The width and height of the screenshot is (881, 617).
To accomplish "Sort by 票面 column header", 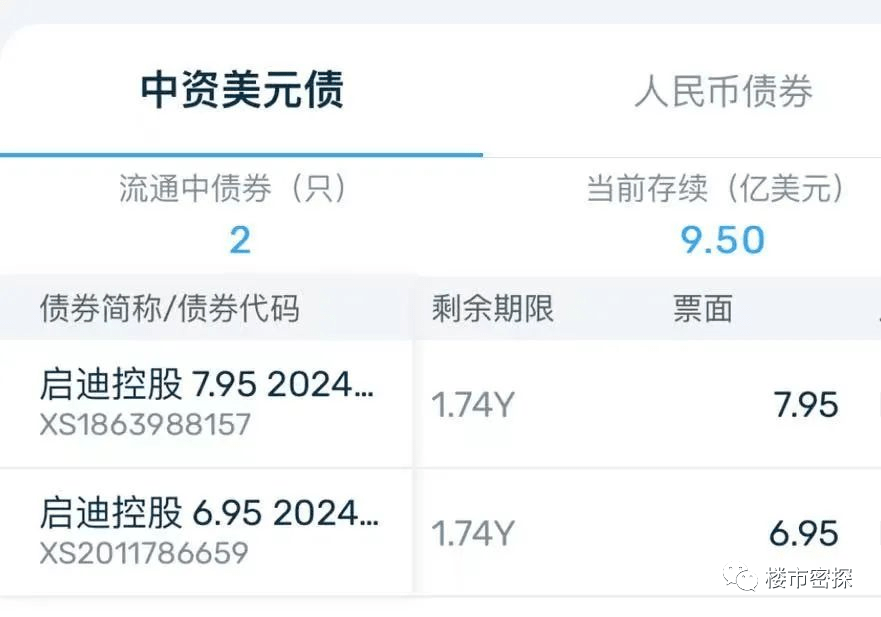I will pos(702,309).
